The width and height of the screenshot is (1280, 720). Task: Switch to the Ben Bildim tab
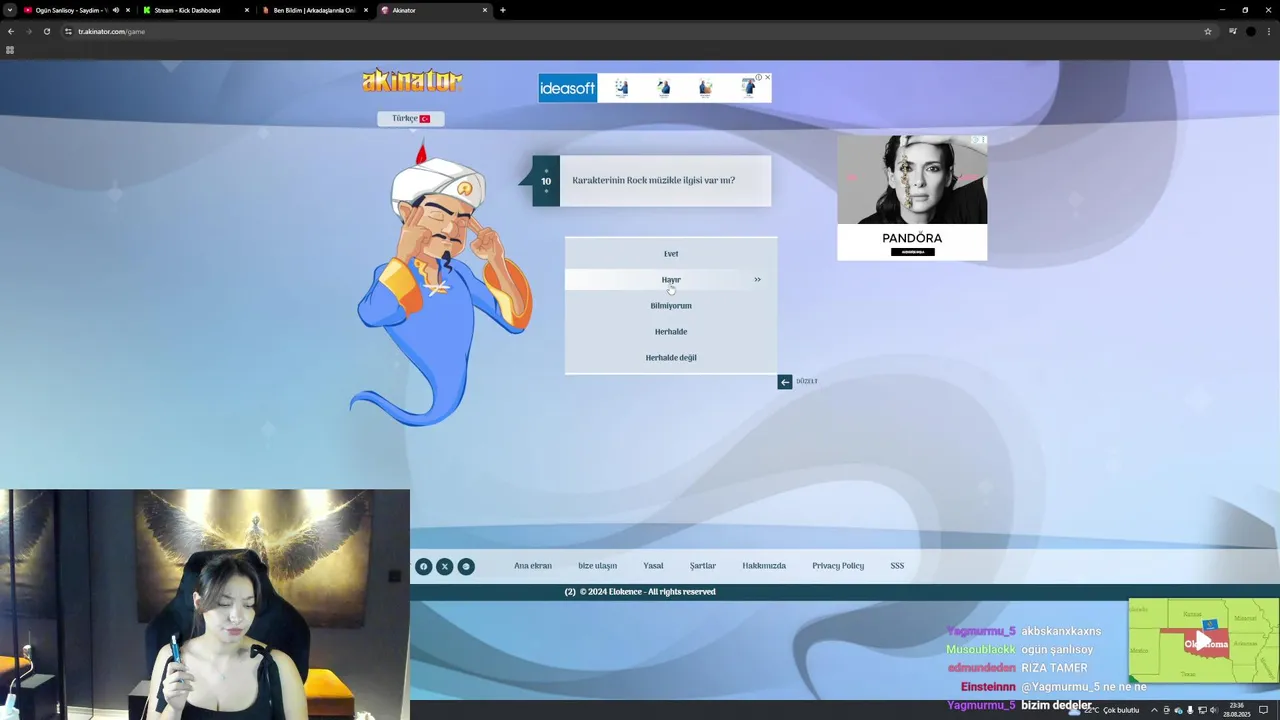(x=314, y=10)
